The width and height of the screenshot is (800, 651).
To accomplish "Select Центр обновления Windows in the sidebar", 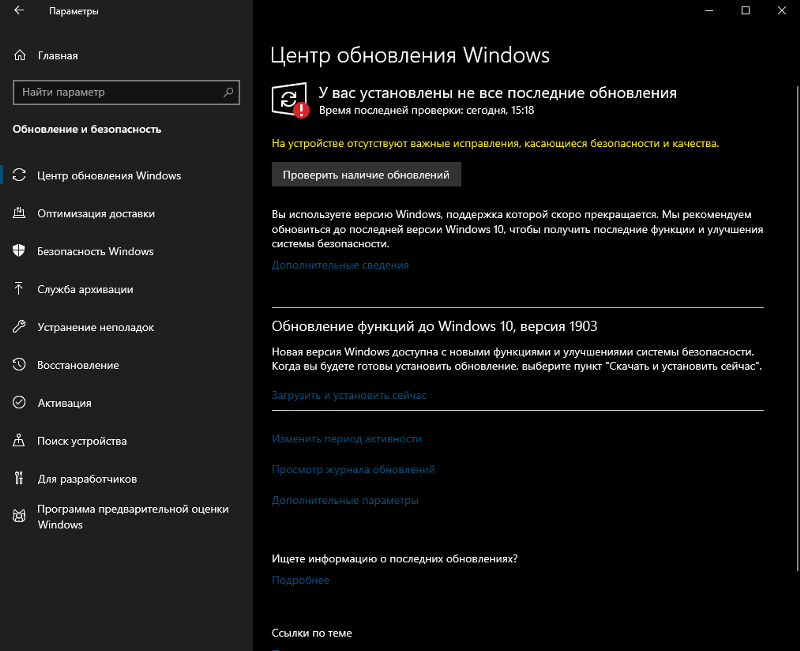I will [x=109, y=176].
